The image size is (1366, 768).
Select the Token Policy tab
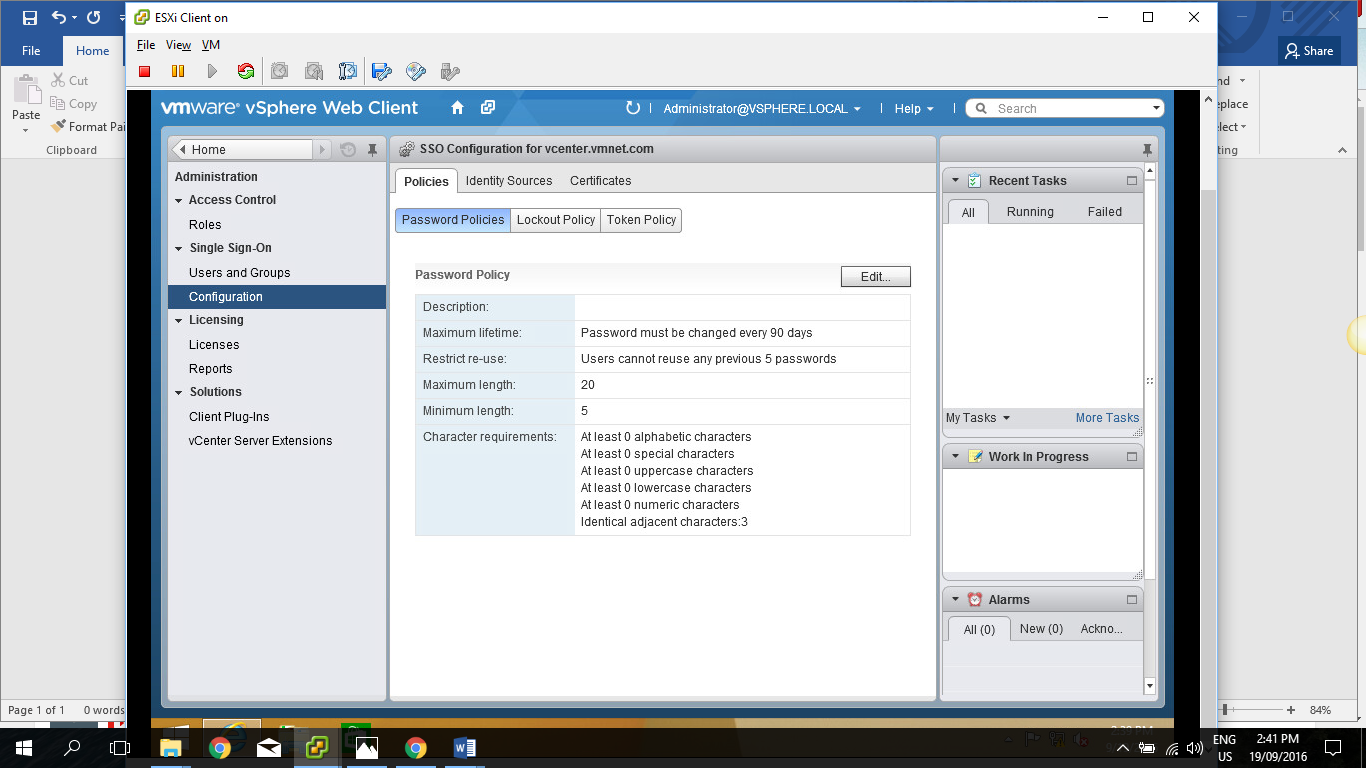(641, 220)
